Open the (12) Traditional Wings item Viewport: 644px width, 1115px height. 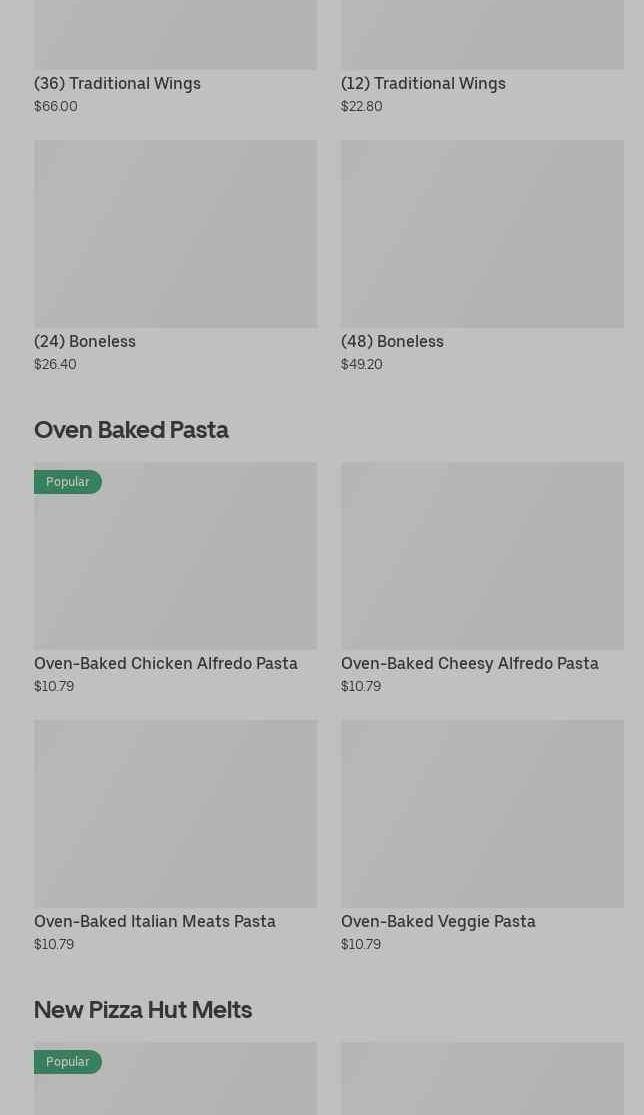coord(423,83)
